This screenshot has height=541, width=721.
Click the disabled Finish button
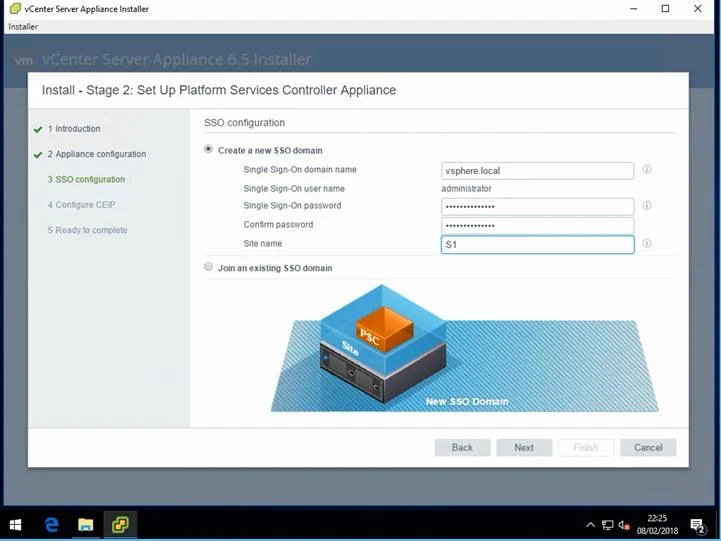586,447
